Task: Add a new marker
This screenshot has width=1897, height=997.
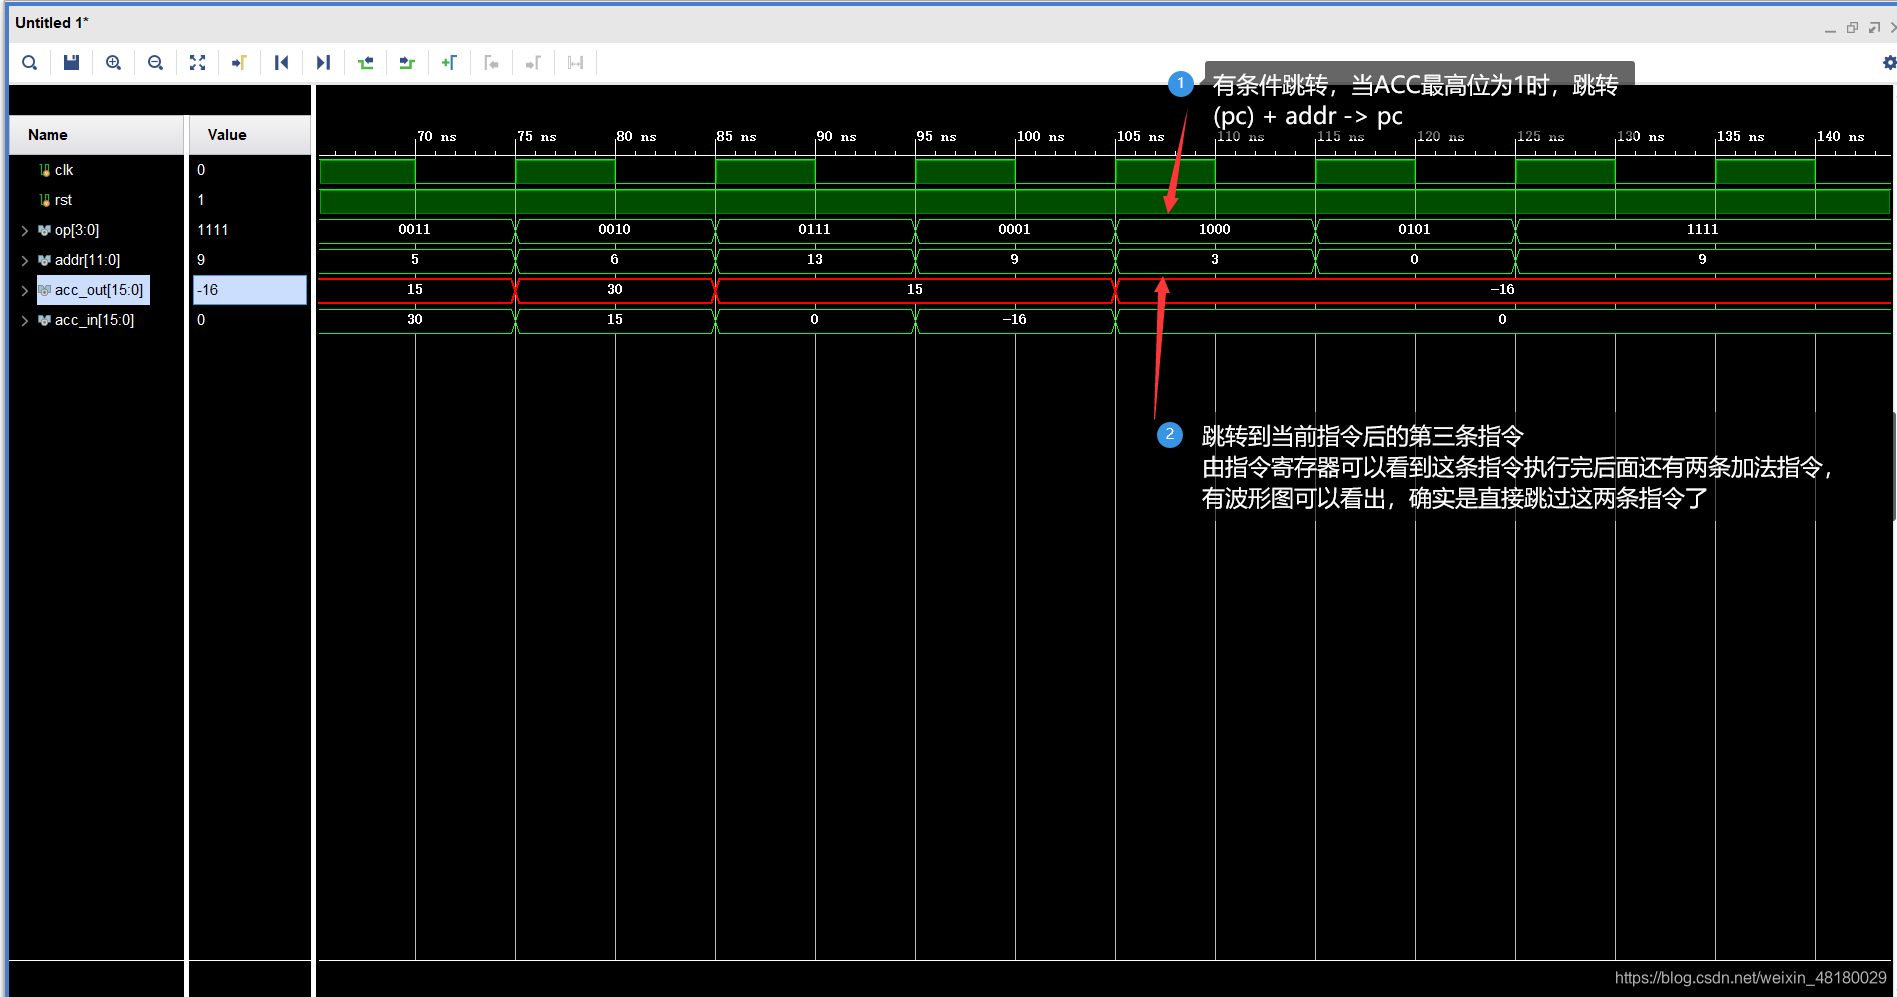Action: [x=449, y=63]
